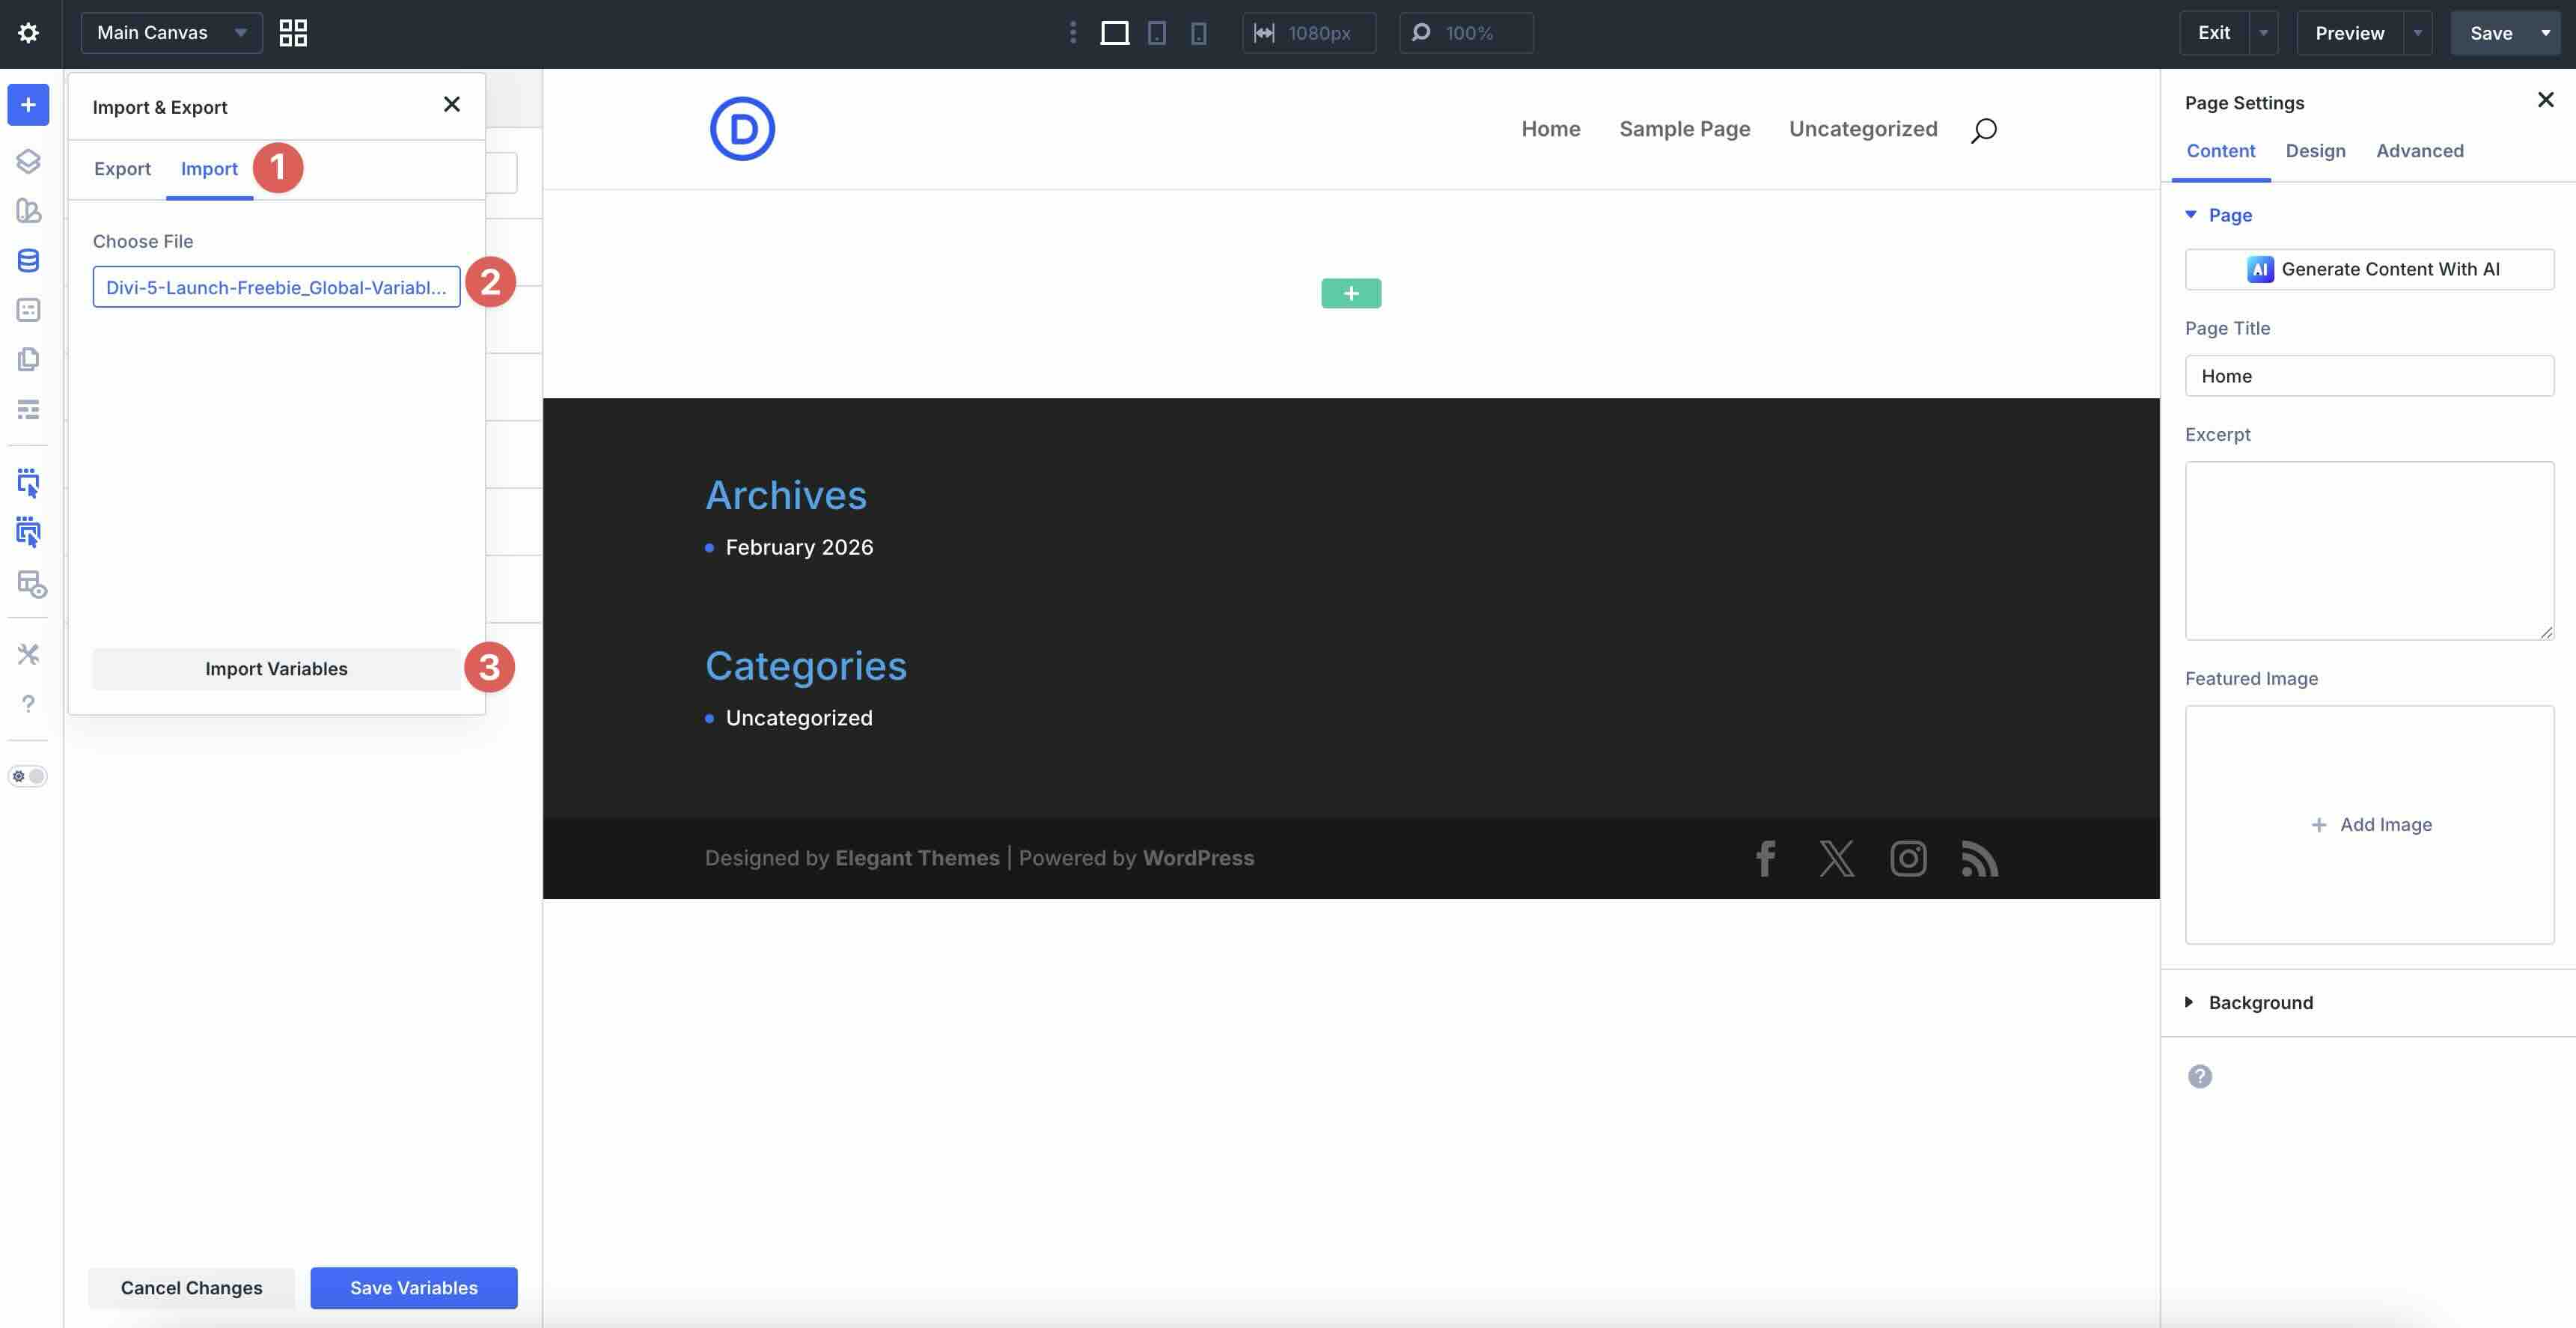2576x1328 pixels.
Task: Open the Design tab in Page Settings
Action: coord(2314,151)
